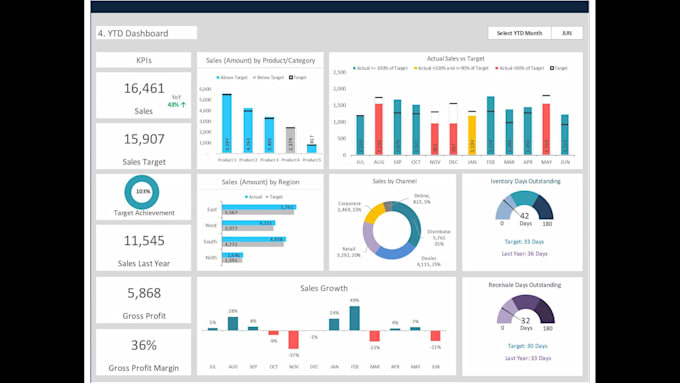Click the Last Year: 33 Days text
The height and width of the screenshot is (383, 680).
pos(528,358)
